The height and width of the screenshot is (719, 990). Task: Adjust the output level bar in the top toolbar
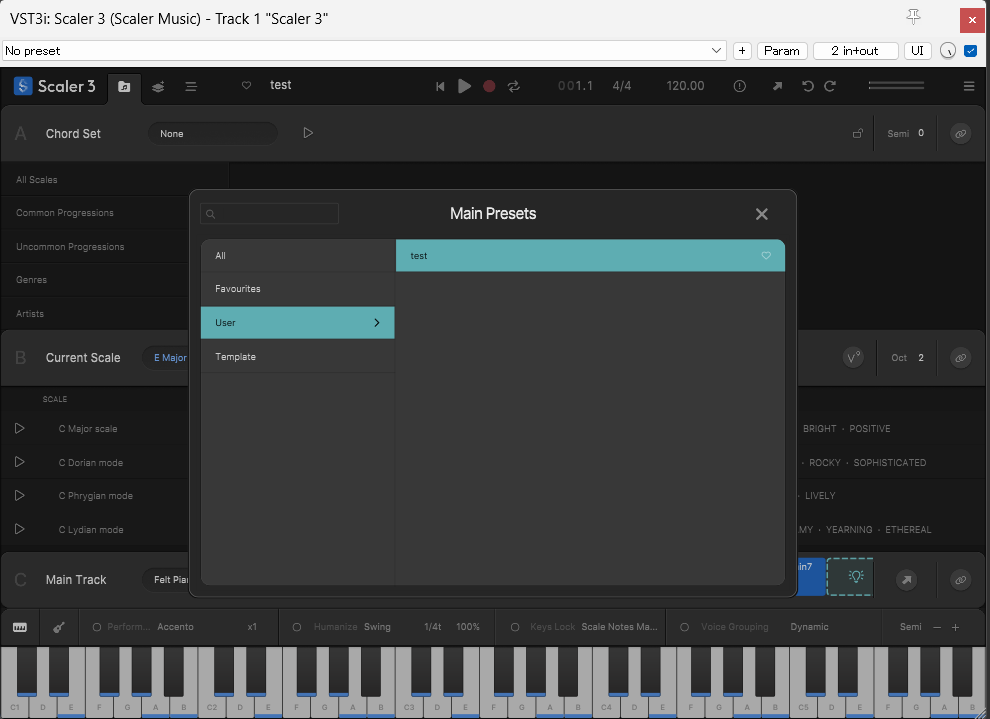coord(896,85)
